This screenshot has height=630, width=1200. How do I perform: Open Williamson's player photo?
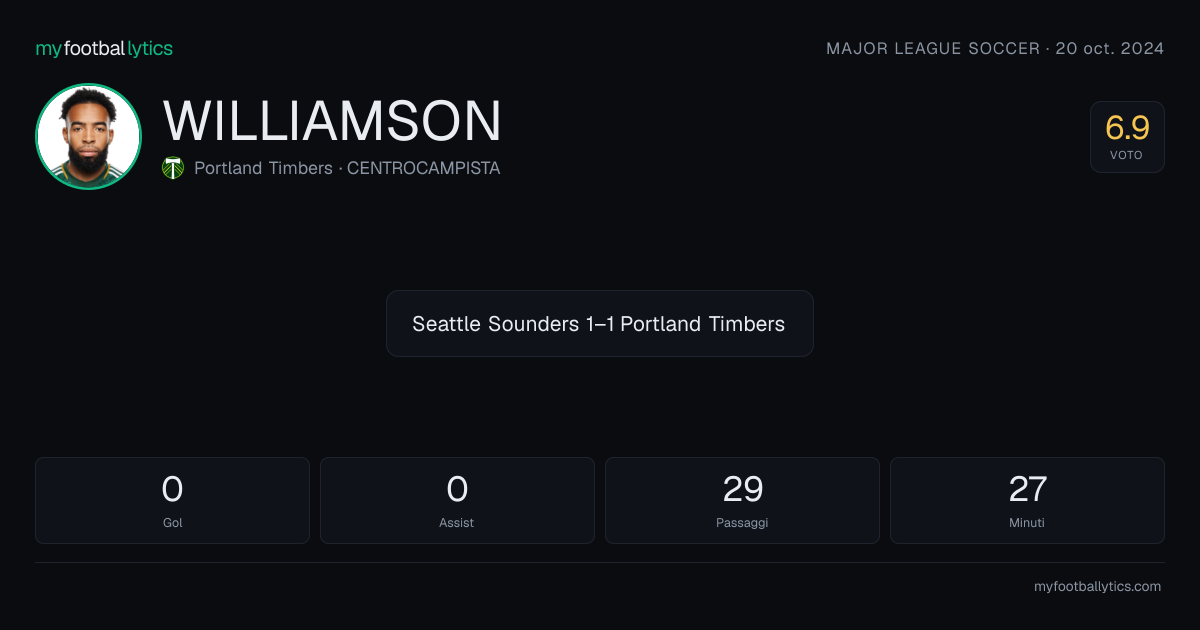click(88, 136)
